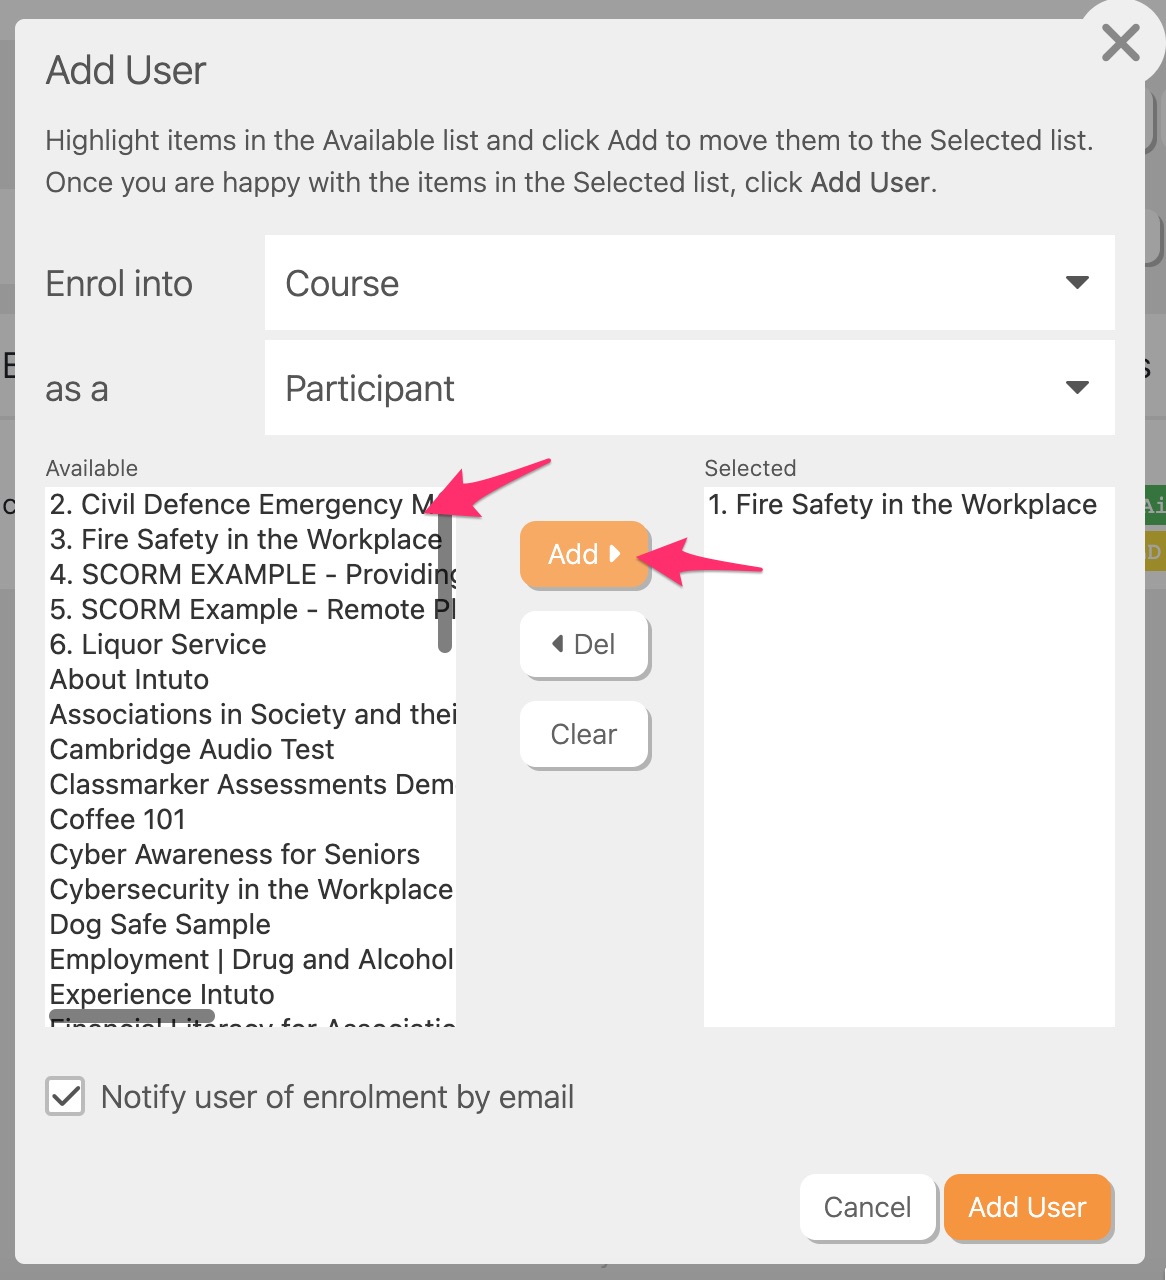Click the orange Add button
The height and width of the screenshot is (1280, 1166).
[584, 554]
